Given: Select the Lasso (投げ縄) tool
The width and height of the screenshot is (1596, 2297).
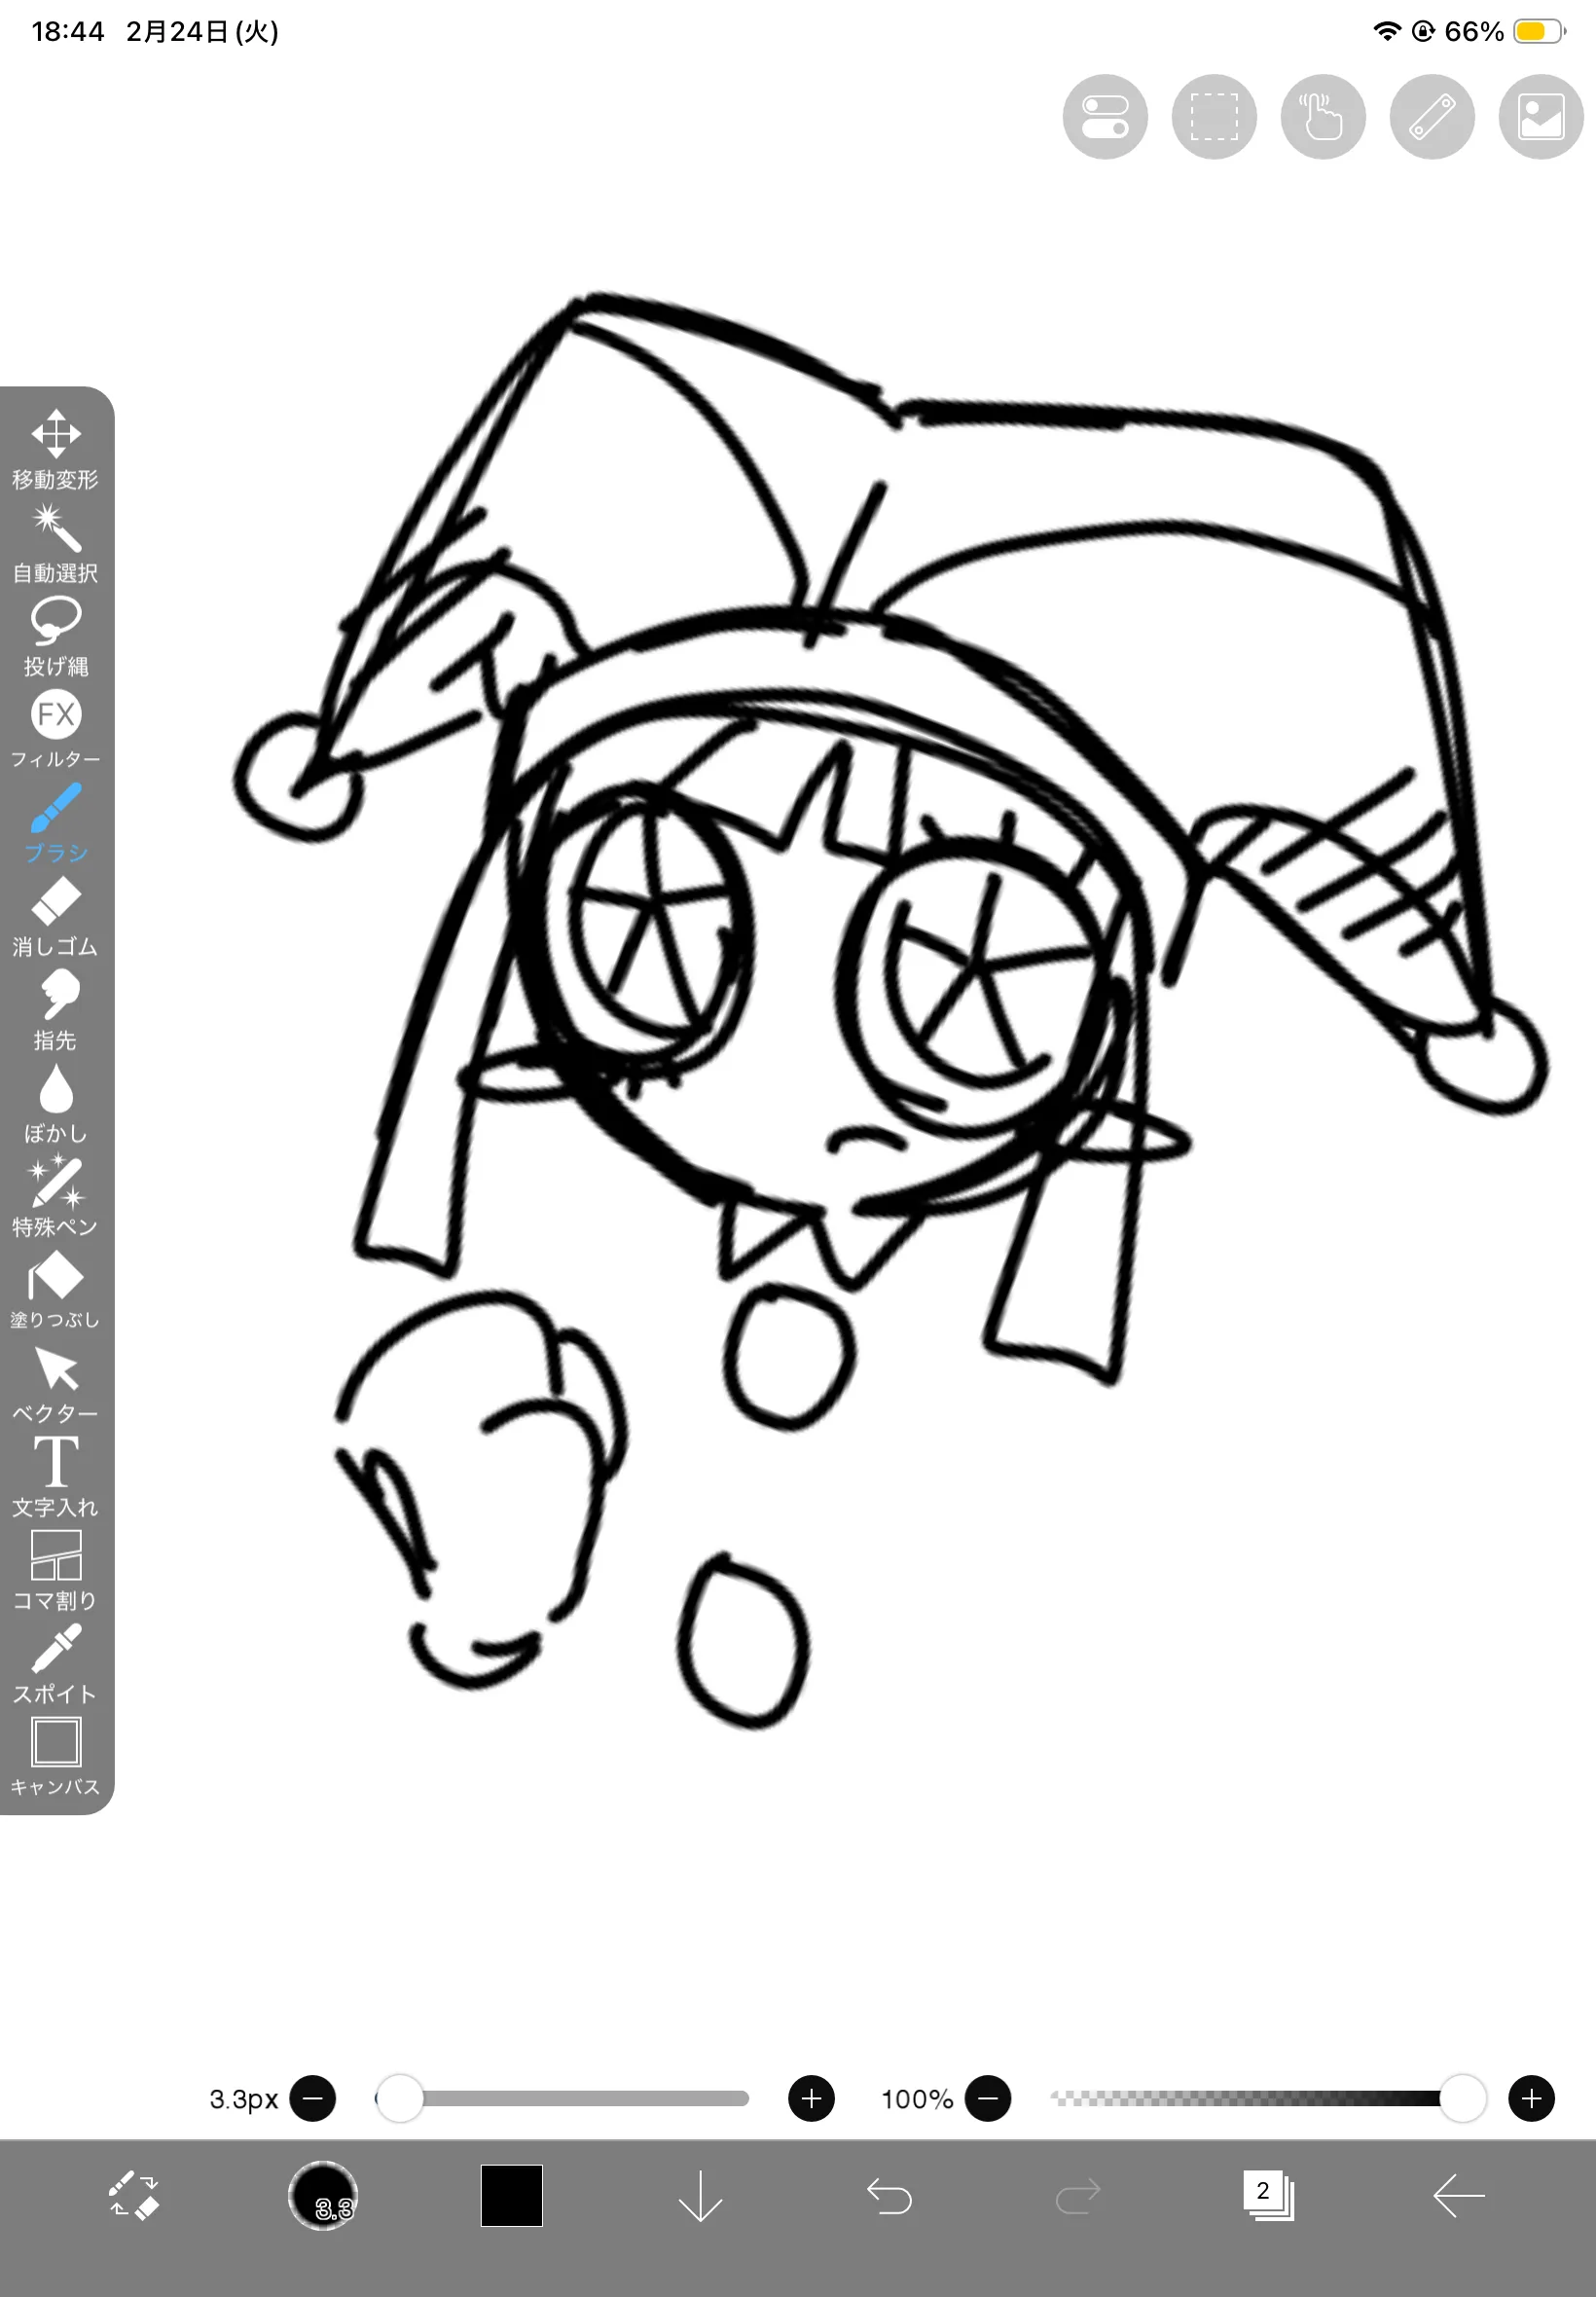Looking at the screenshot, I should (x=56, y=636).
